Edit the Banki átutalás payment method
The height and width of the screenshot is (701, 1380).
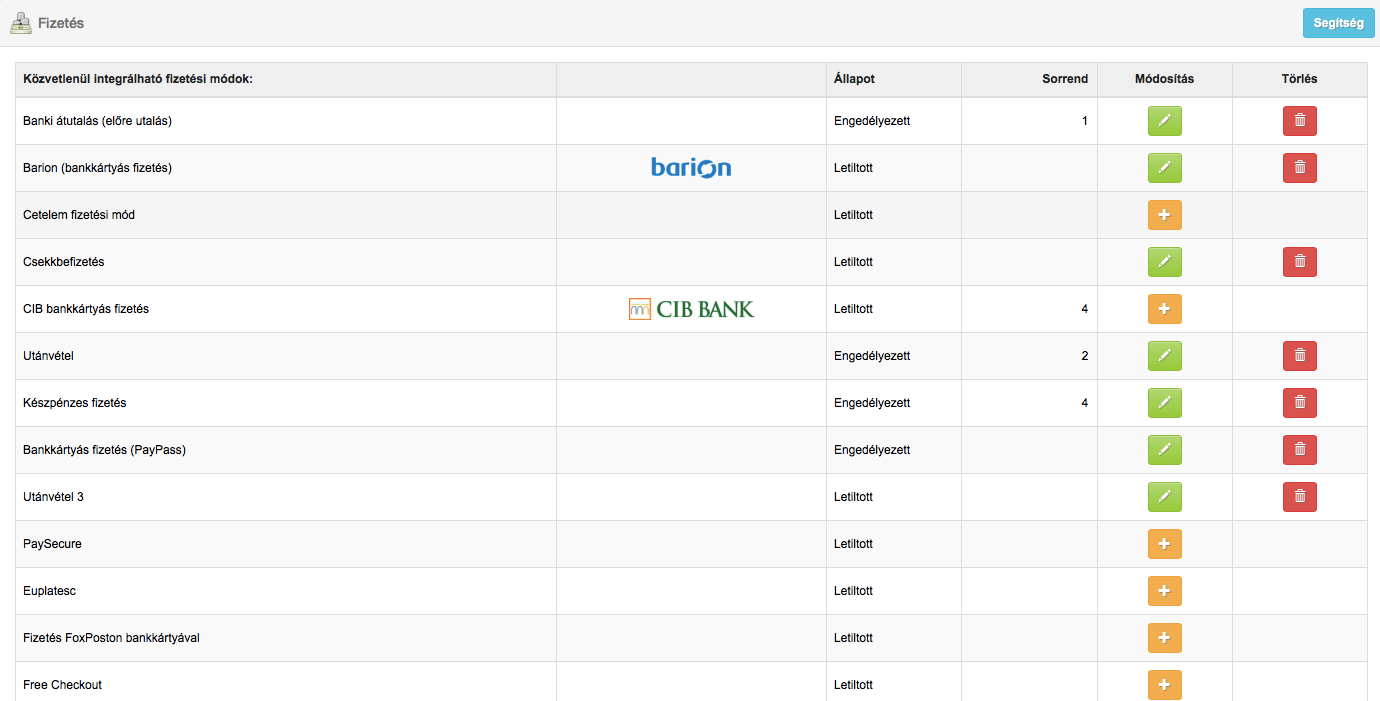tap(1164, 121)
